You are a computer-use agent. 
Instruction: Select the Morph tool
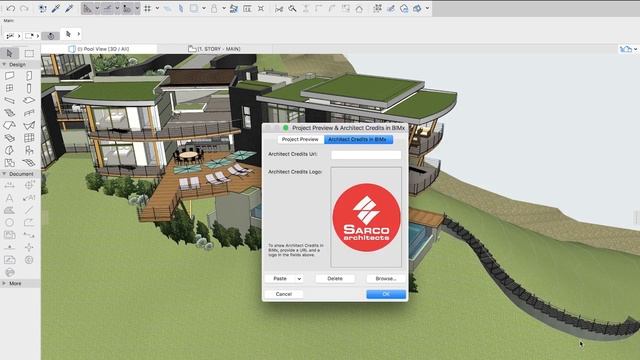point(9,150)
